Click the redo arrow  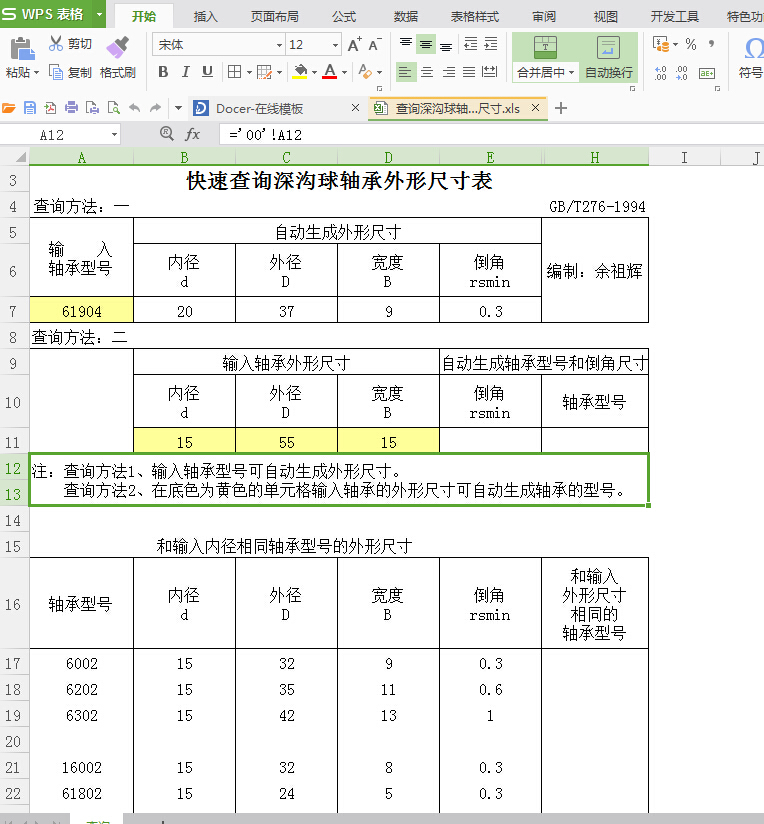155,108
